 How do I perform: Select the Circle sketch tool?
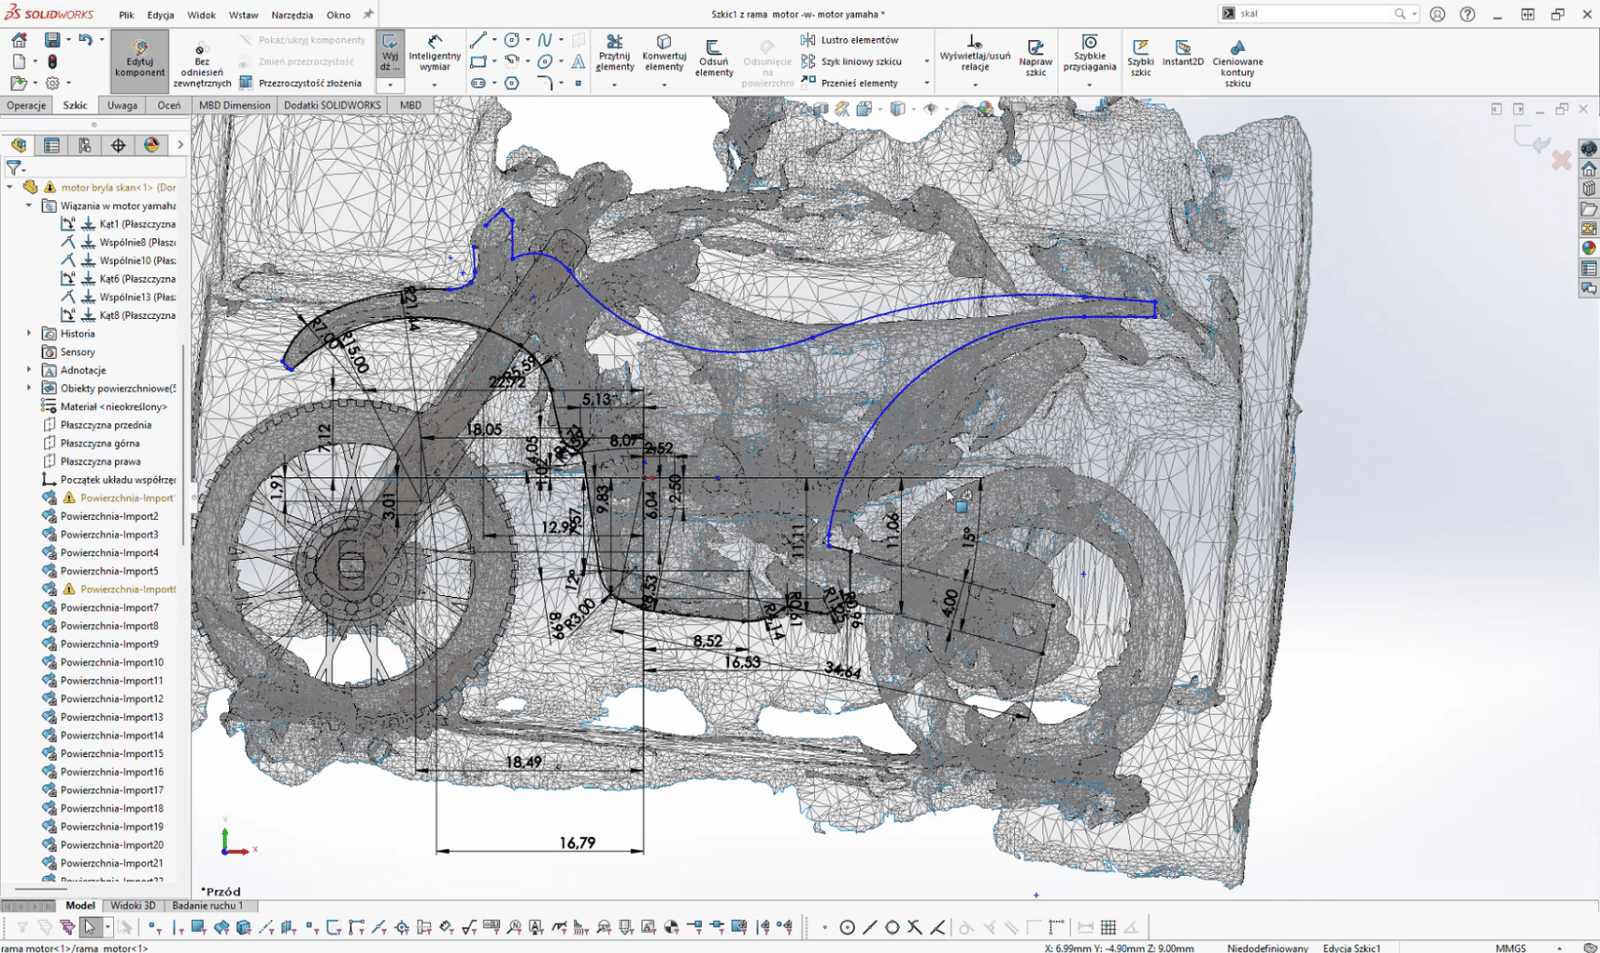click(512, 40)
